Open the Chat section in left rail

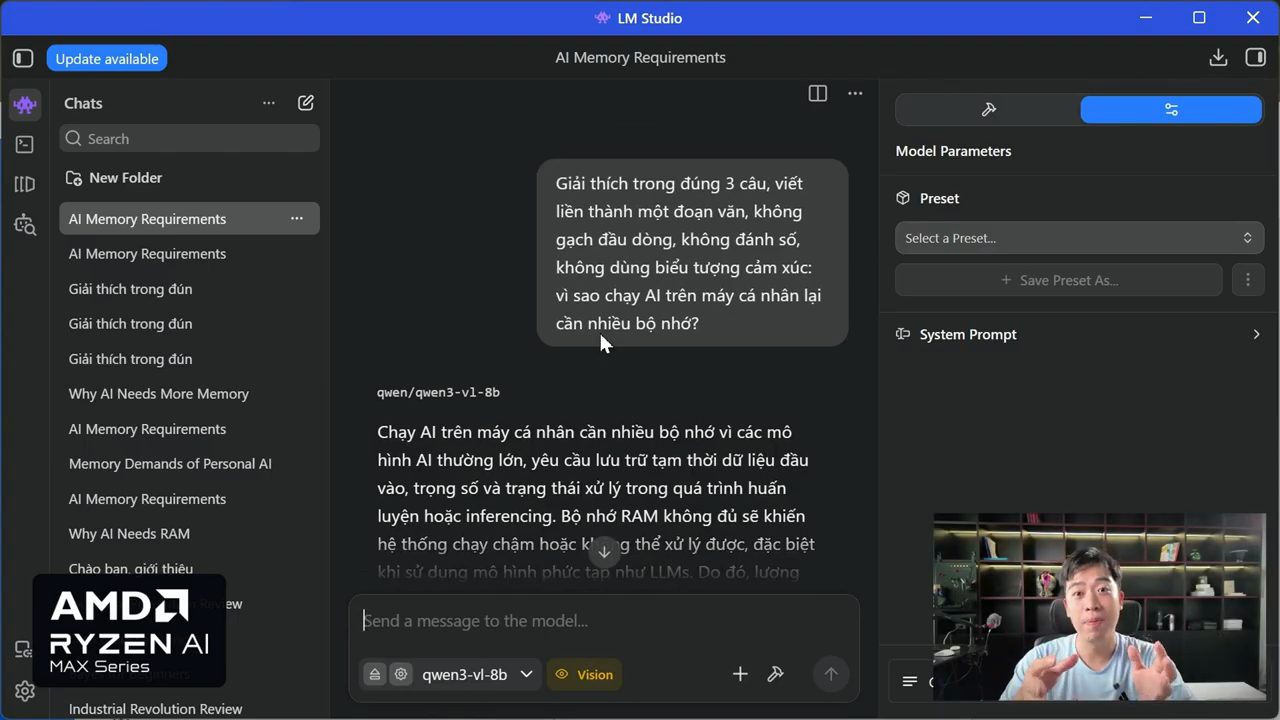click(25, 104)
